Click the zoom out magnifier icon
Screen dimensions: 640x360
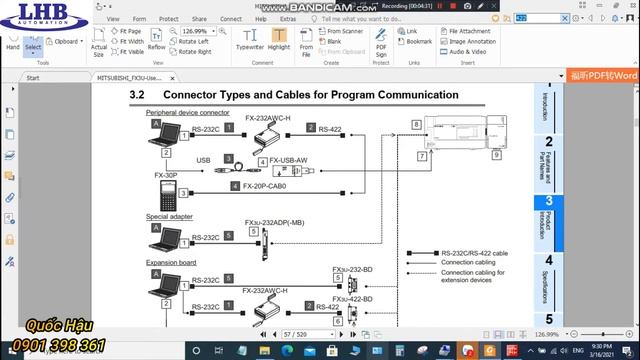pyautogui.click(x=173, y=31)
